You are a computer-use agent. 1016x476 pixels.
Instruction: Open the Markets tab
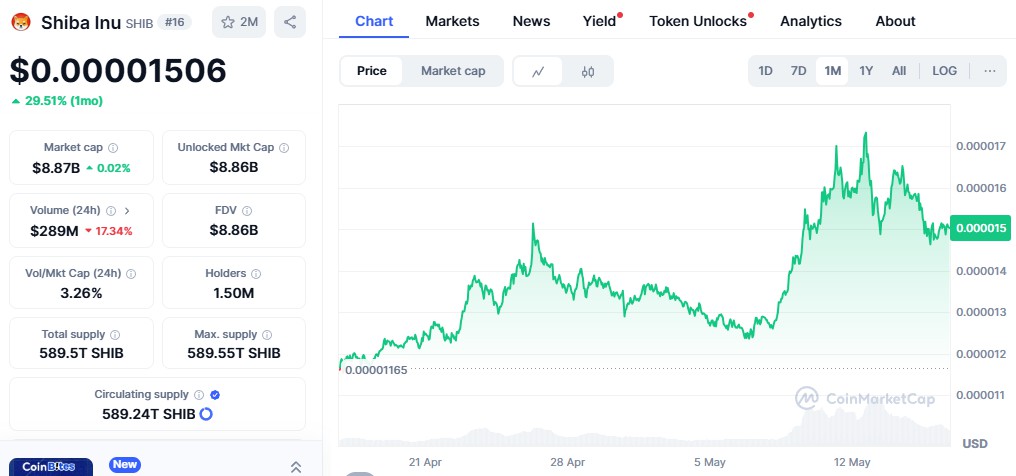(x=452, y=21)
